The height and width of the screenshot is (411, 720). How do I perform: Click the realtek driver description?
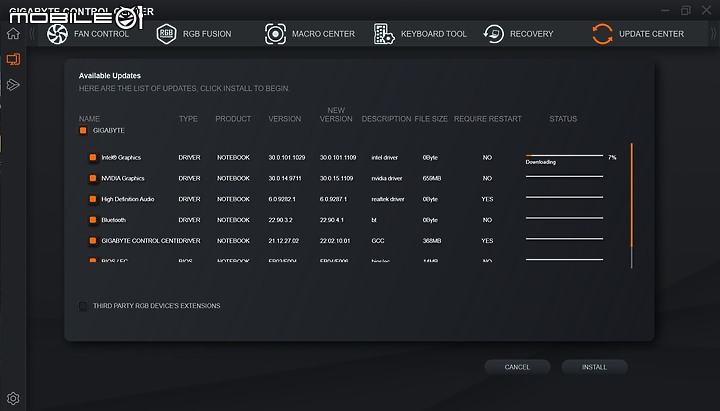click(388, 199)
